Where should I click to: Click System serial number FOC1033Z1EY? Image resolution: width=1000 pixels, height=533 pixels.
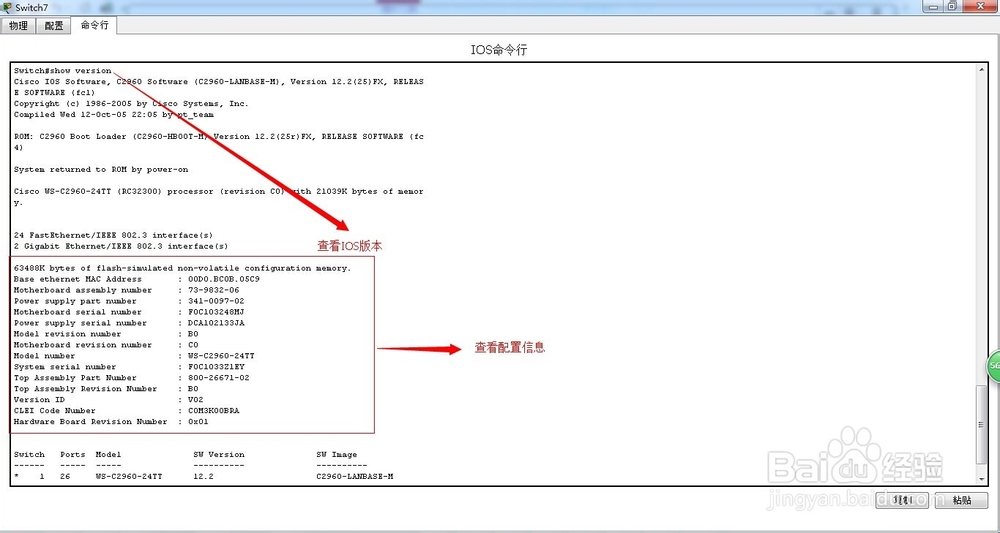tap(216, 367)
